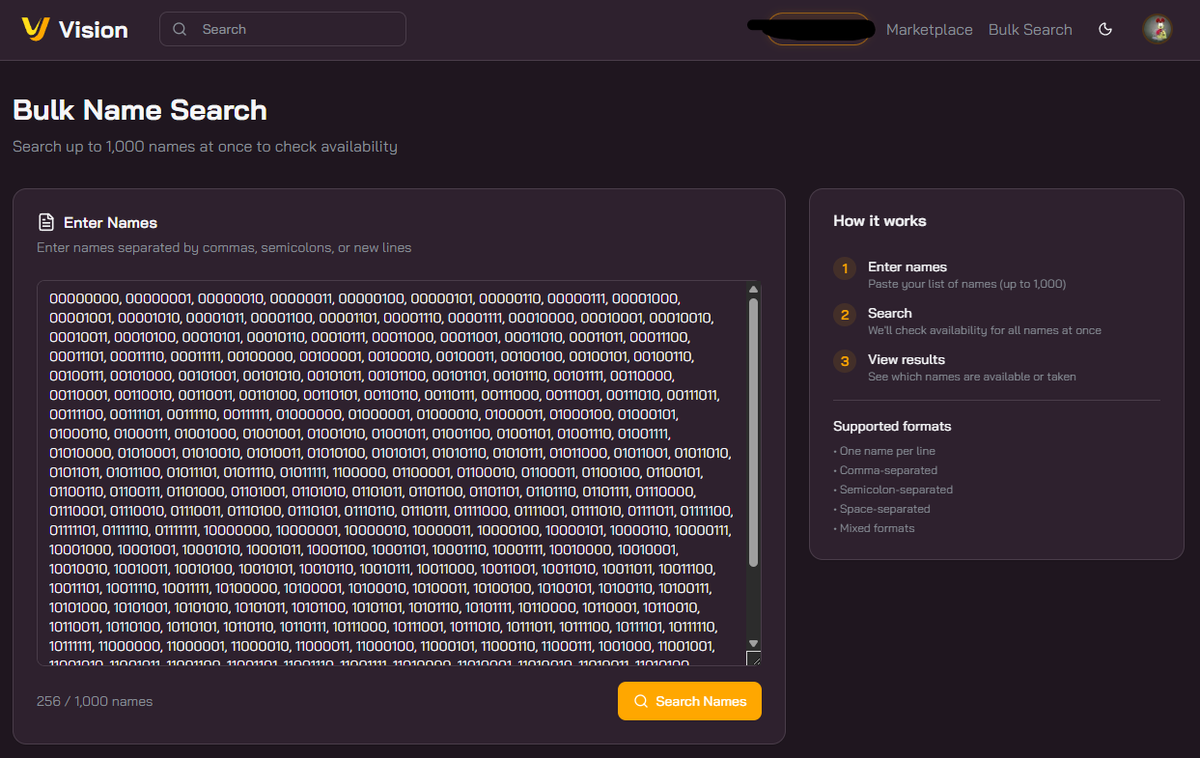Toggle dark mode moon icon
This screenshot has width=1200, height=758.
(x=1105, y=29)
